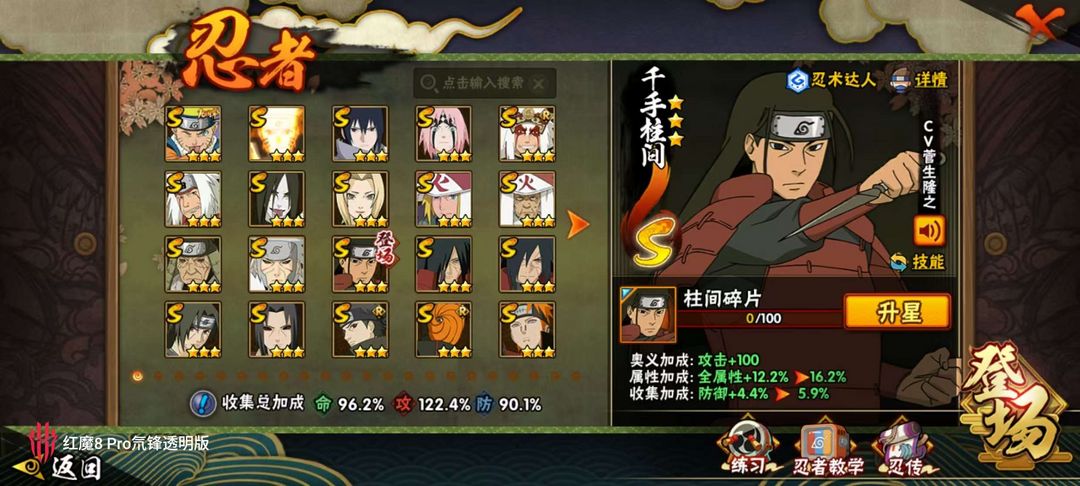This screenshot has width=1080, height=486.
Task: Tap the blue collection bonus info icon
Action: click(201, 404)
